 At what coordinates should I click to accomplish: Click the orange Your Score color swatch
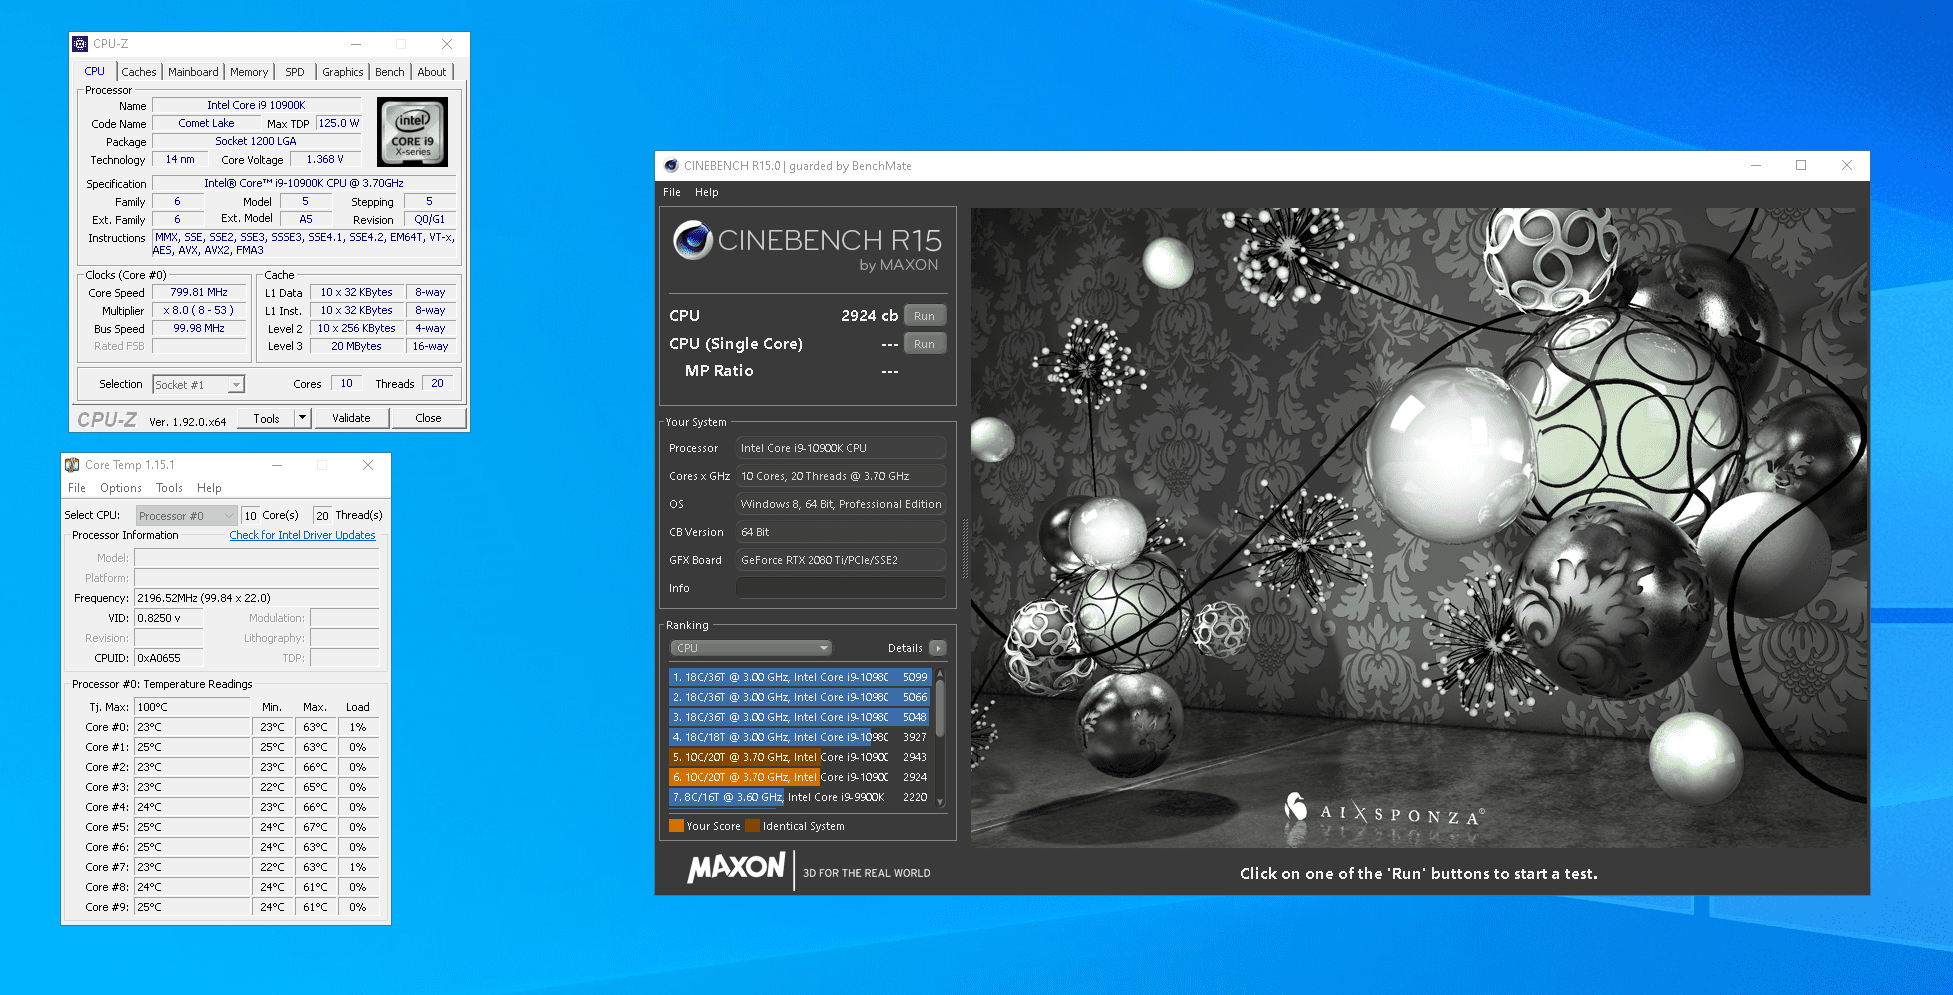pos(676,826)
